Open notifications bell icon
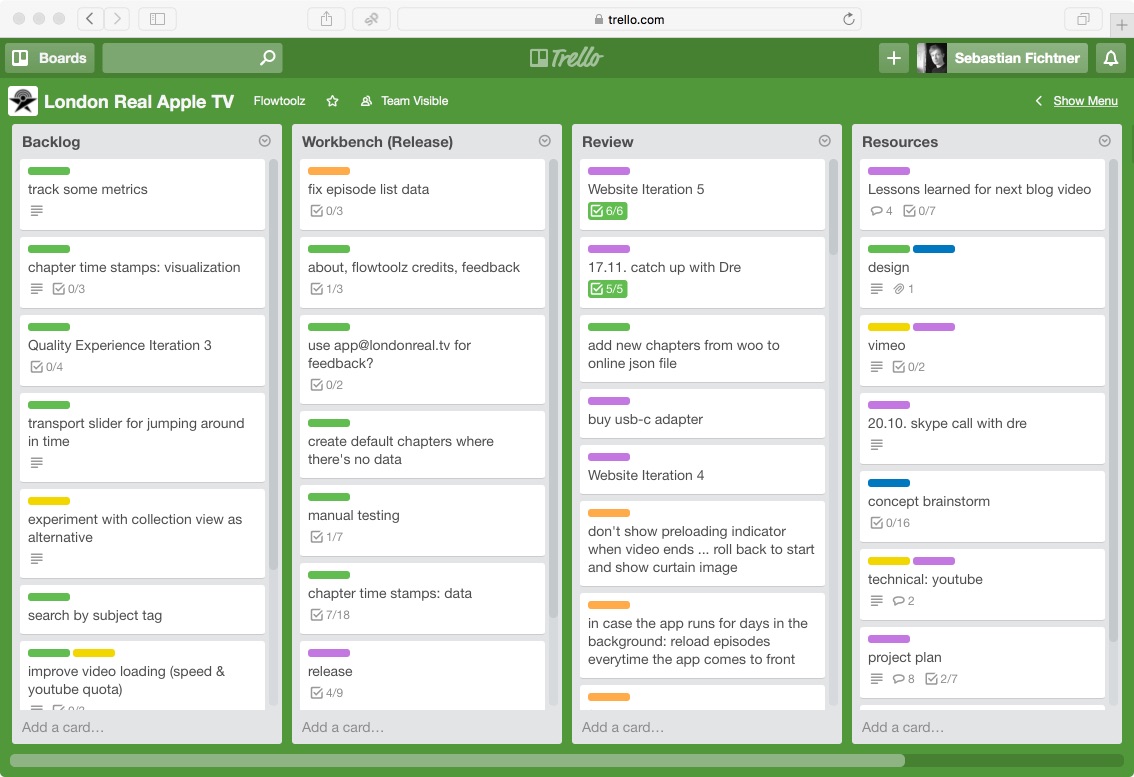Viewport: 1134px width, 777px height. point(1111,58)
